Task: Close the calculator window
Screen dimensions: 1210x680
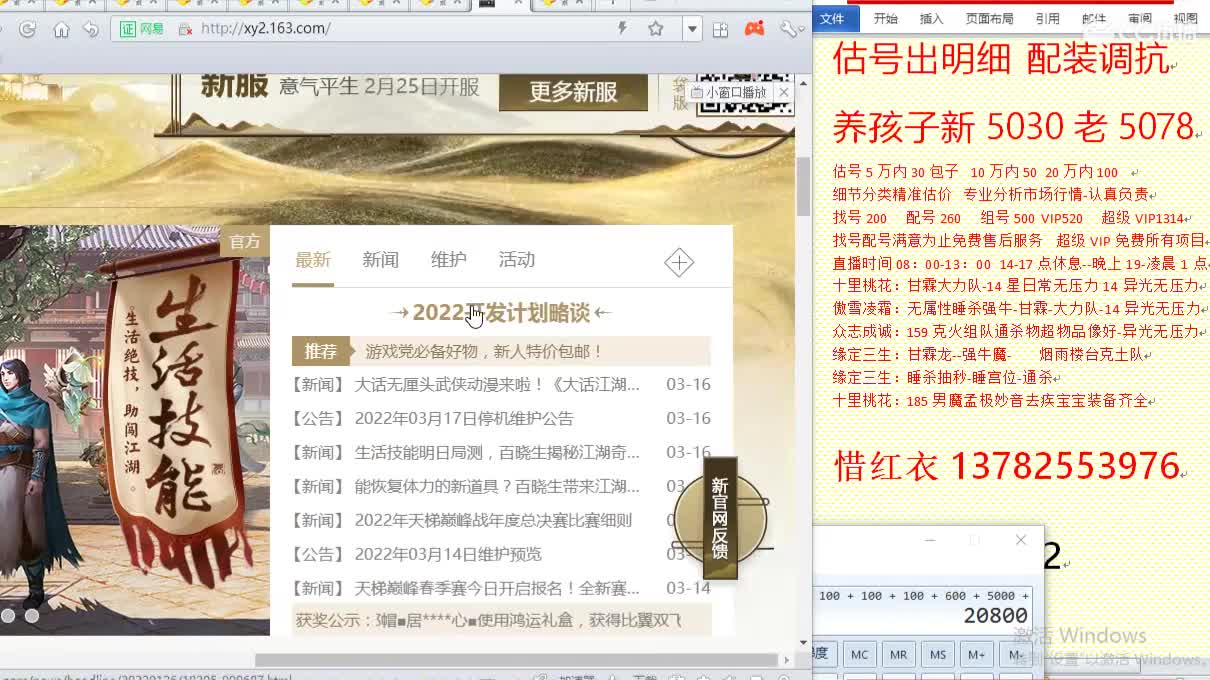Action: (1021, 540)
